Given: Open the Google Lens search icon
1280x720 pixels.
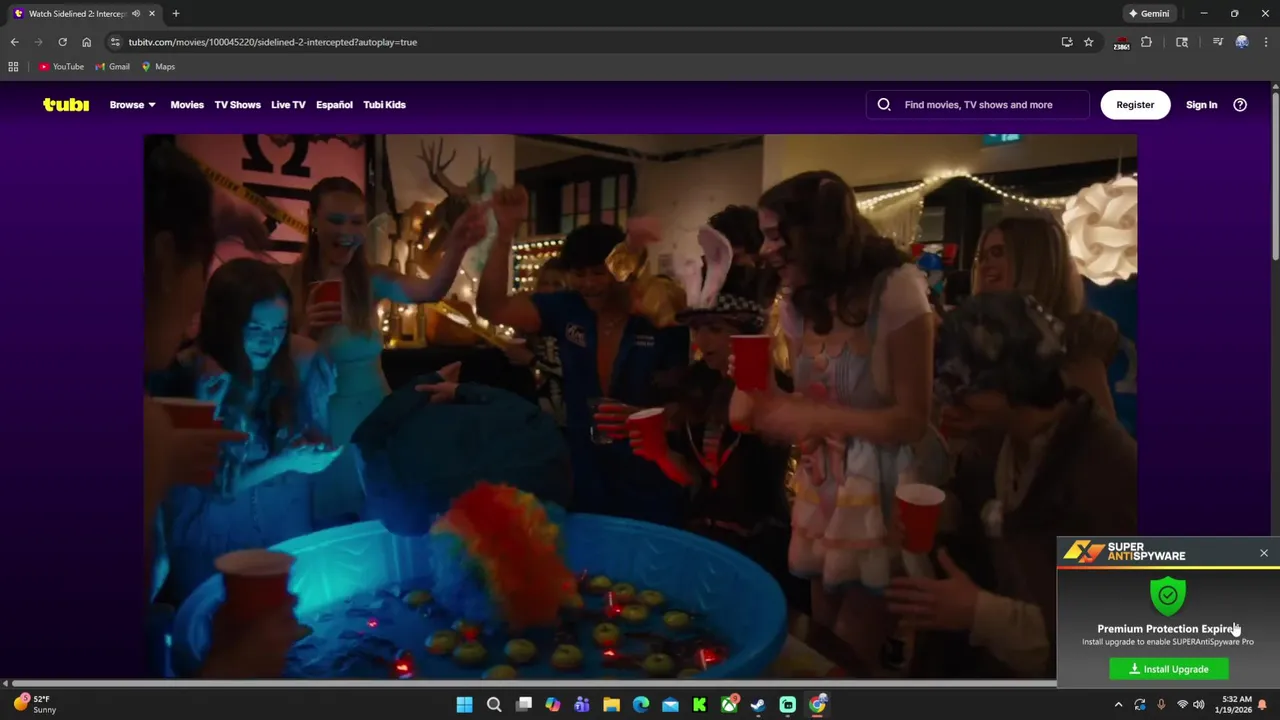Looking at the screenshot, I should click(x=1182, y=42).
